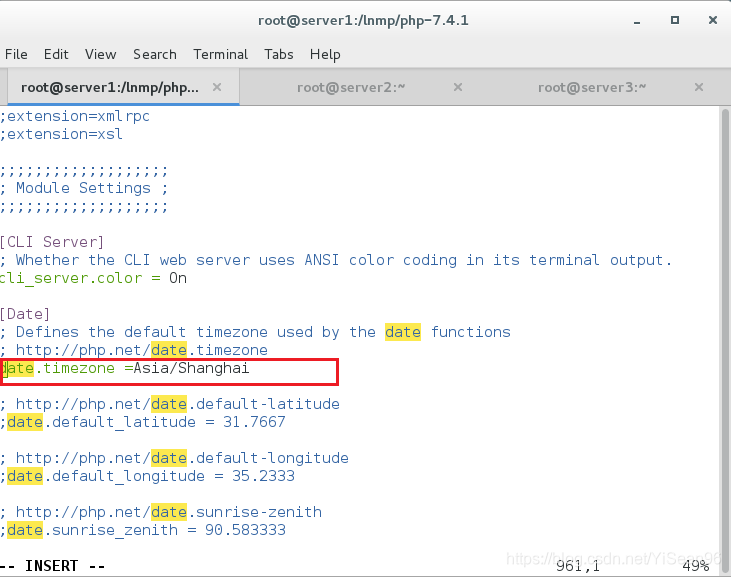Open the Help menu
This screenshot has width=731, height=577.
(x=325, y=55)
